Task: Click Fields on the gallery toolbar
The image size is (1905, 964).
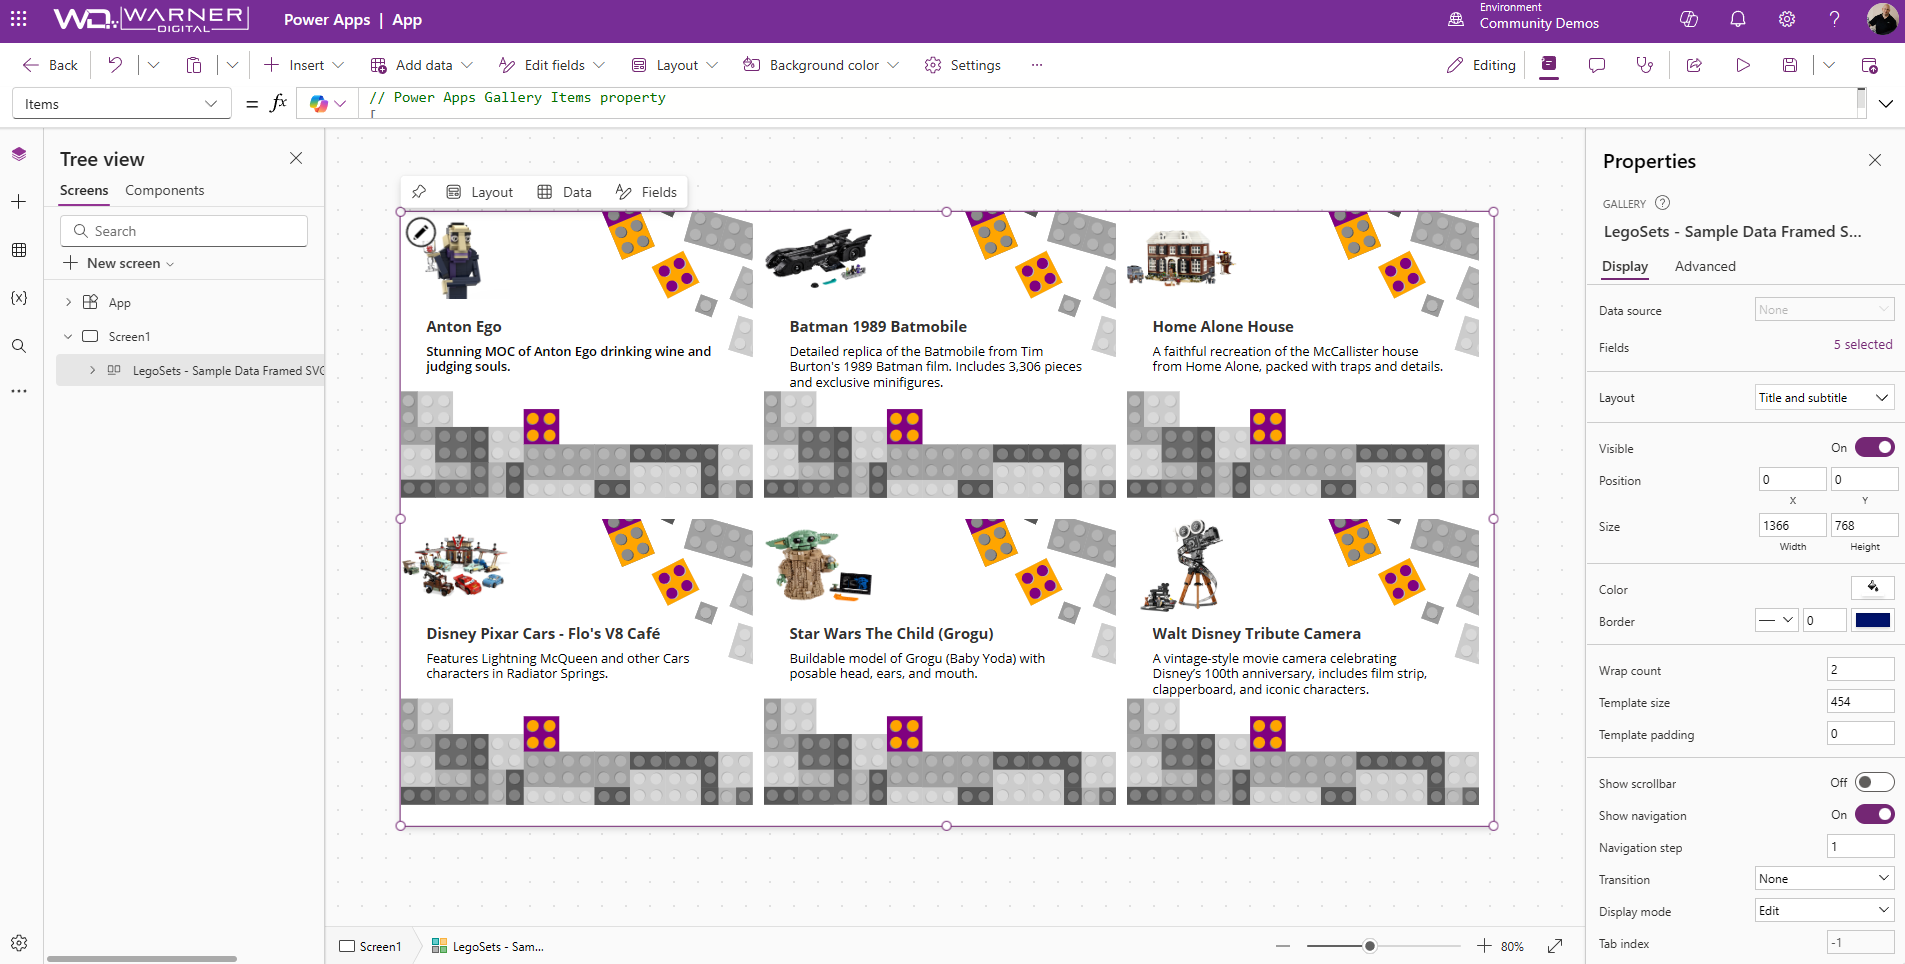Action: pyautogui.click(x=647, y=192)
